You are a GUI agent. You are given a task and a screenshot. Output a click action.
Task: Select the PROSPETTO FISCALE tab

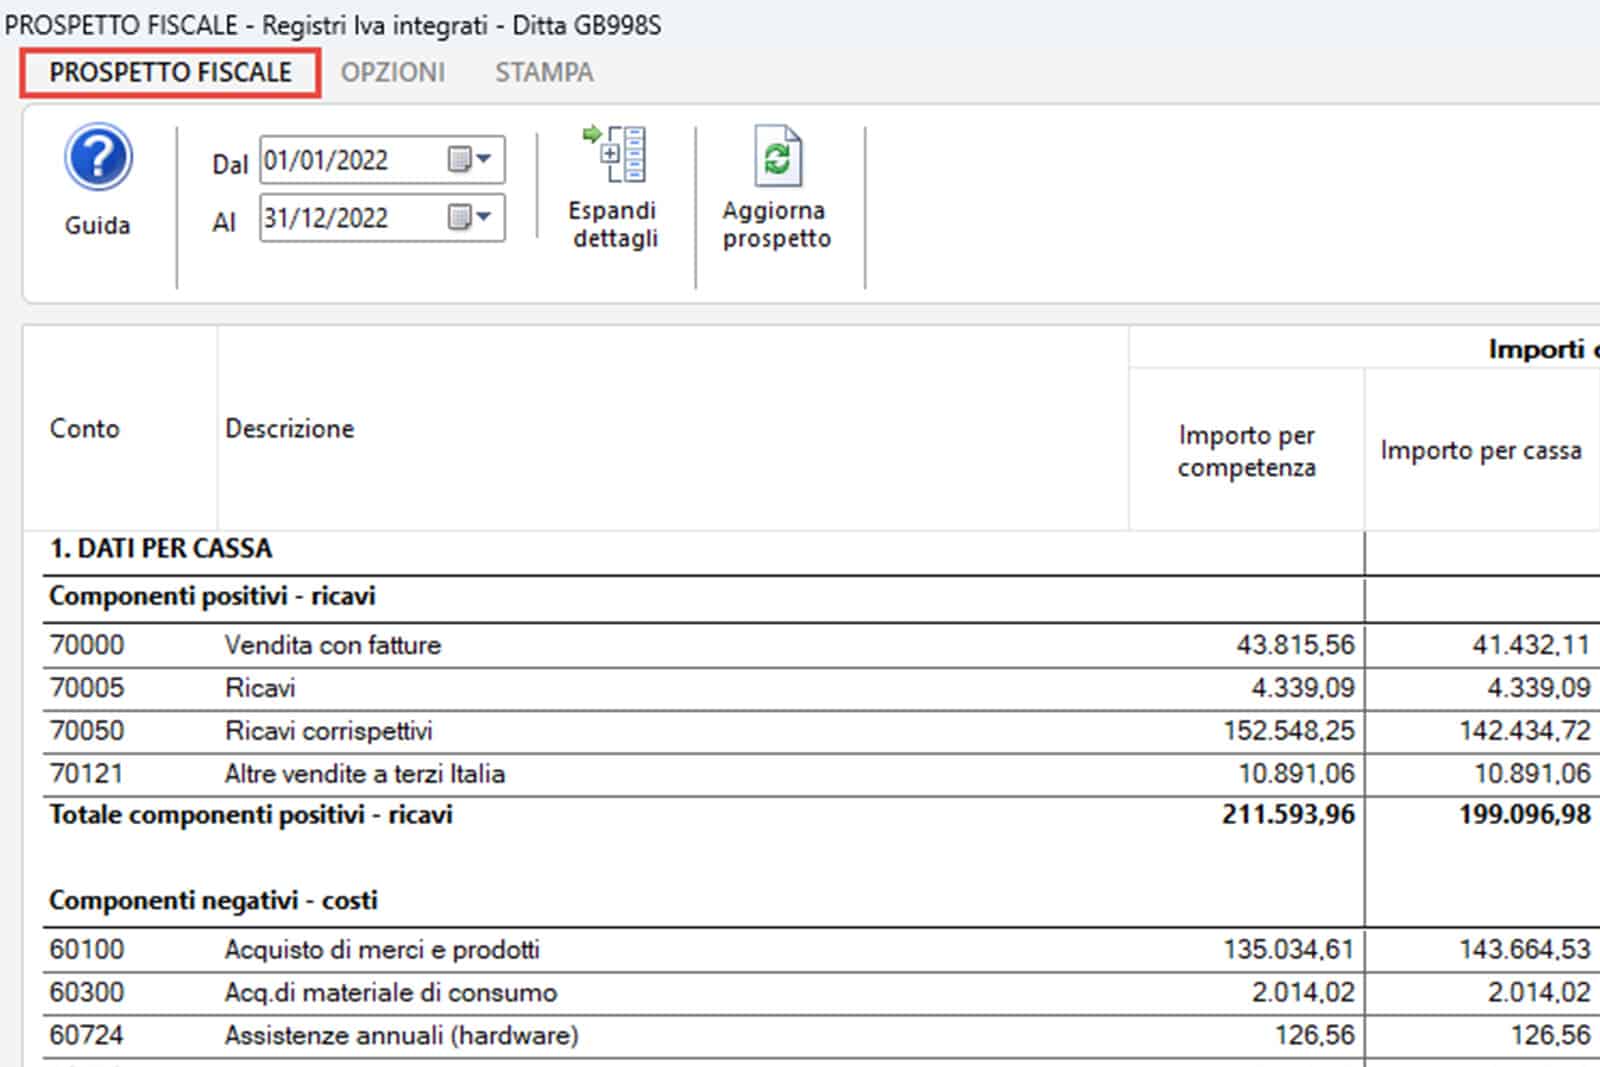[170, 73]
